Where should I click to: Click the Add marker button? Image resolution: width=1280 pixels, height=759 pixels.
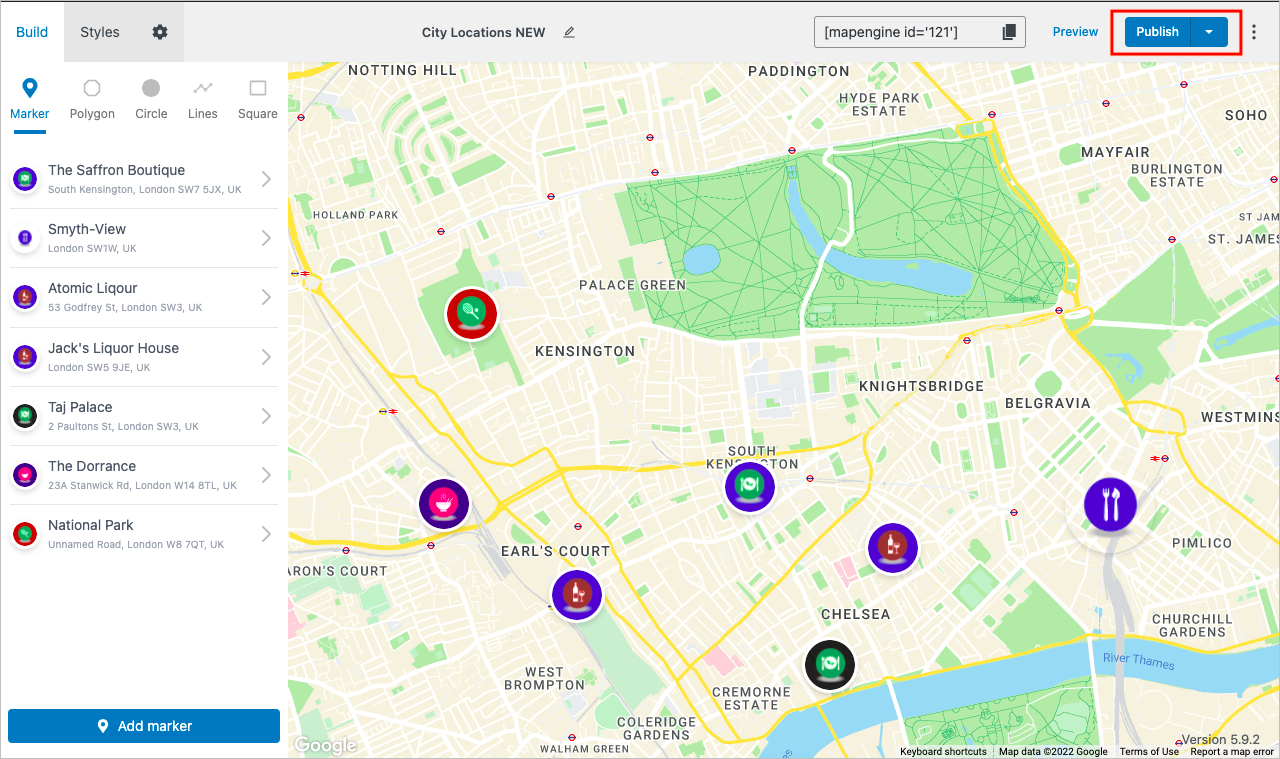pyautogui.click(x=144, y=726)
